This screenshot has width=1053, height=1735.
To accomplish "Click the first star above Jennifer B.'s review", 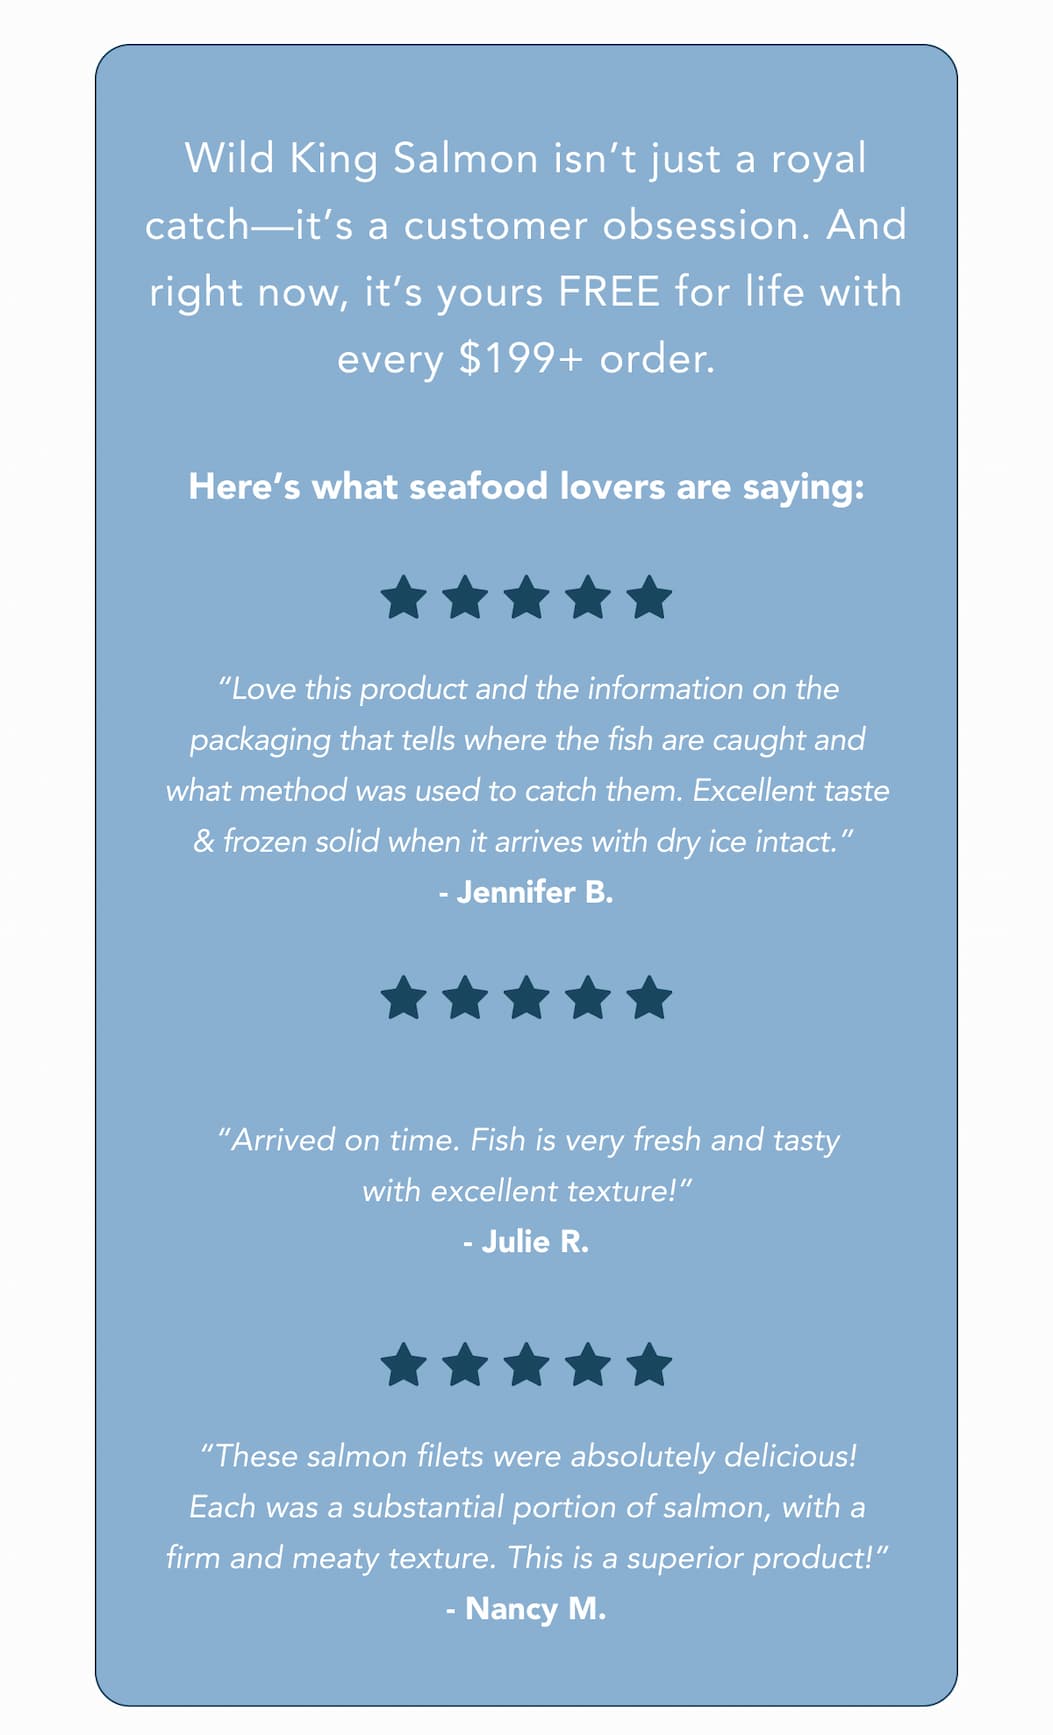I will pyautogui.click(x=404, y=598).
